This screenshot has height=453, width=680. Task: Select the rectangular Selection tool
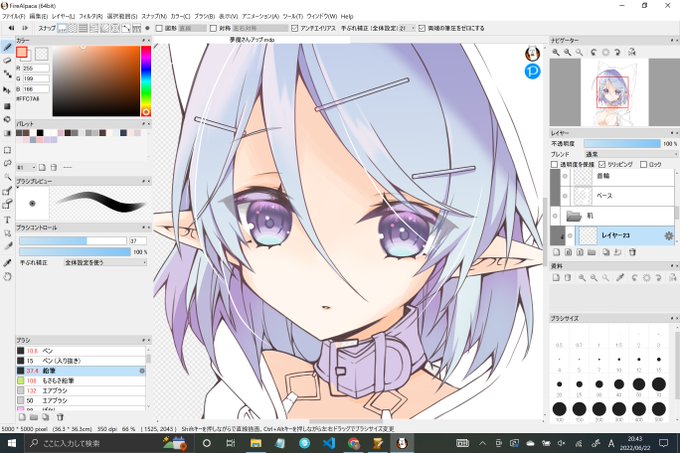[x=7, y=150]
